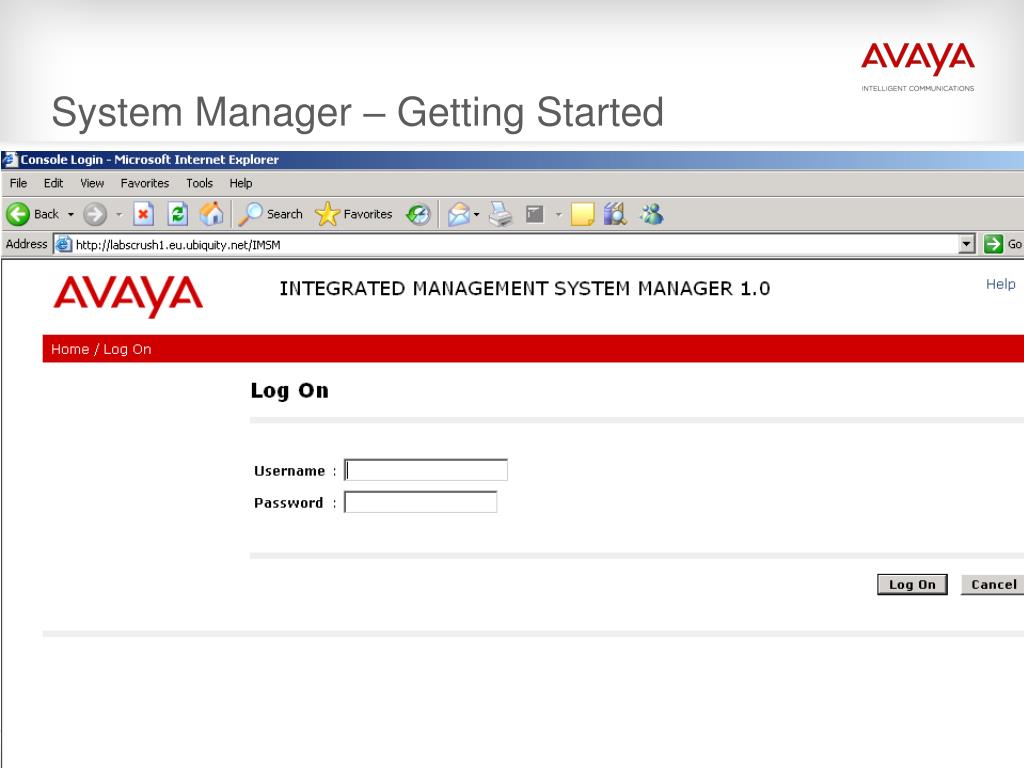
Task: Click the Back arrow button
Action: (x=18, y=214)
